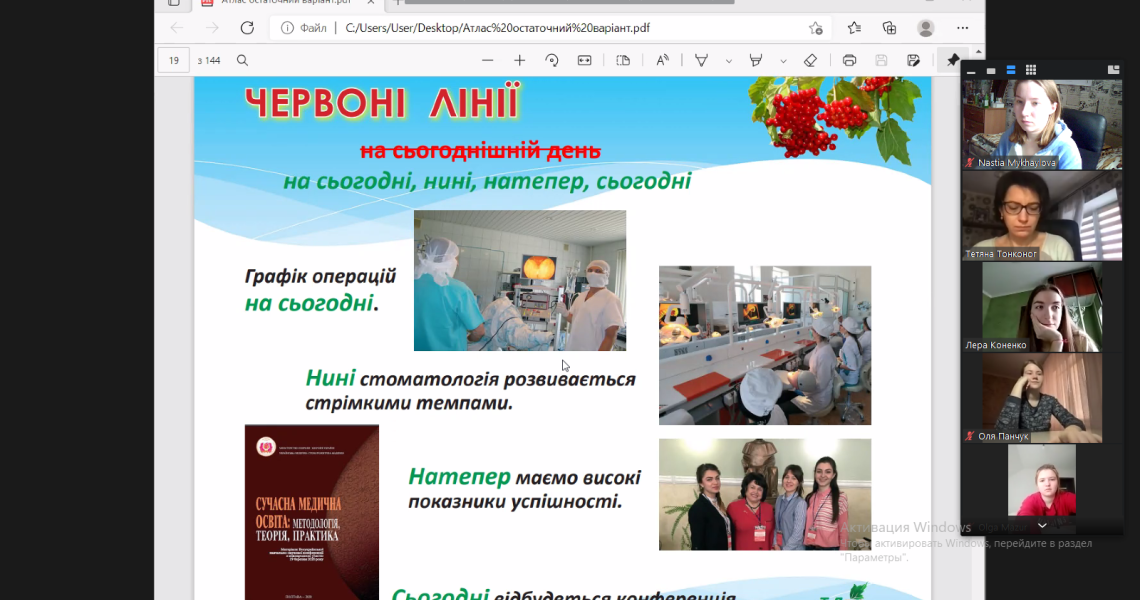Select the Highlight tool
The image size is (1140, 600).
click(x=756, y=60)
